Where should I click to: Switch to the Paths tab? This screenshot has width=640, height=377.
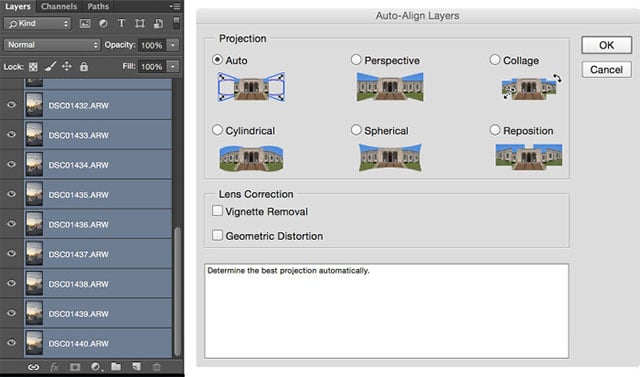pos(98,7)
